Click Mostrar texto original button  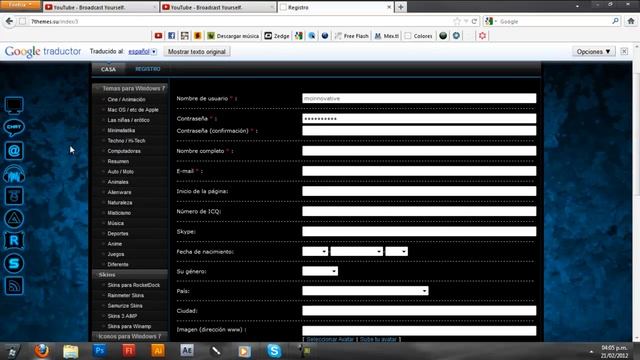197,52
